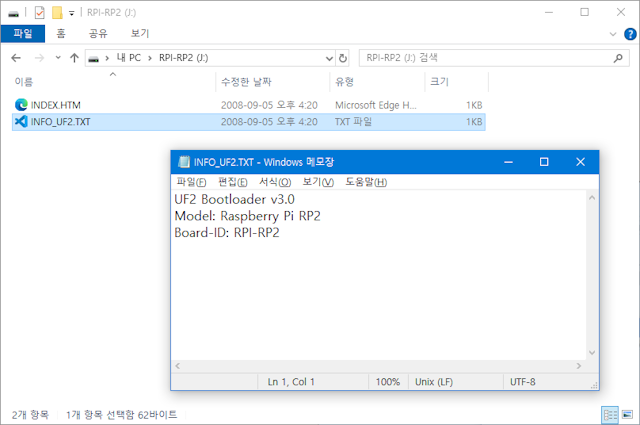Click the New Folder quick access icon

57,13
